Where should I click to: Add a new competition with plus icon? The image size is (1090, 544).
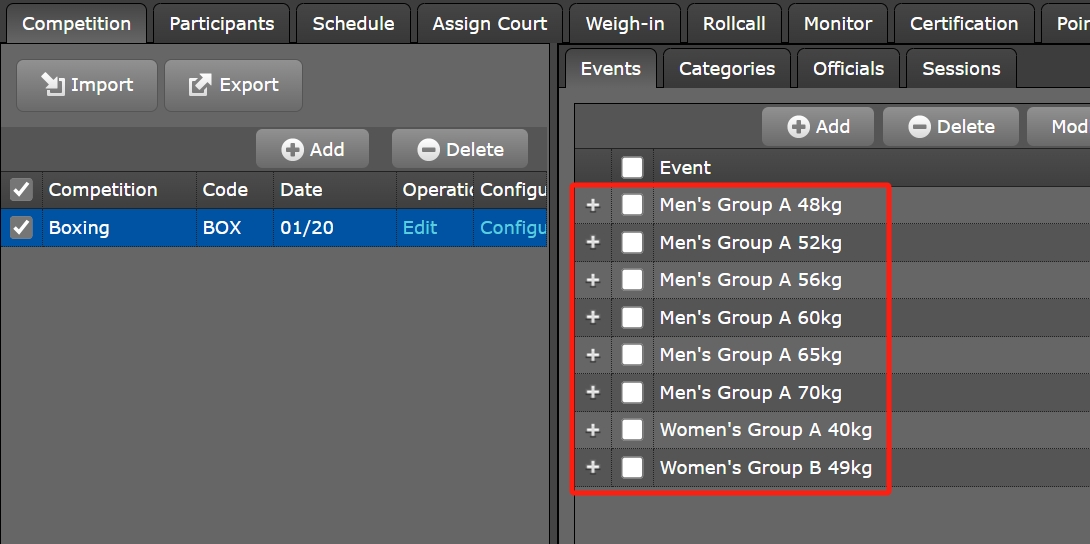tap(293, 150)
